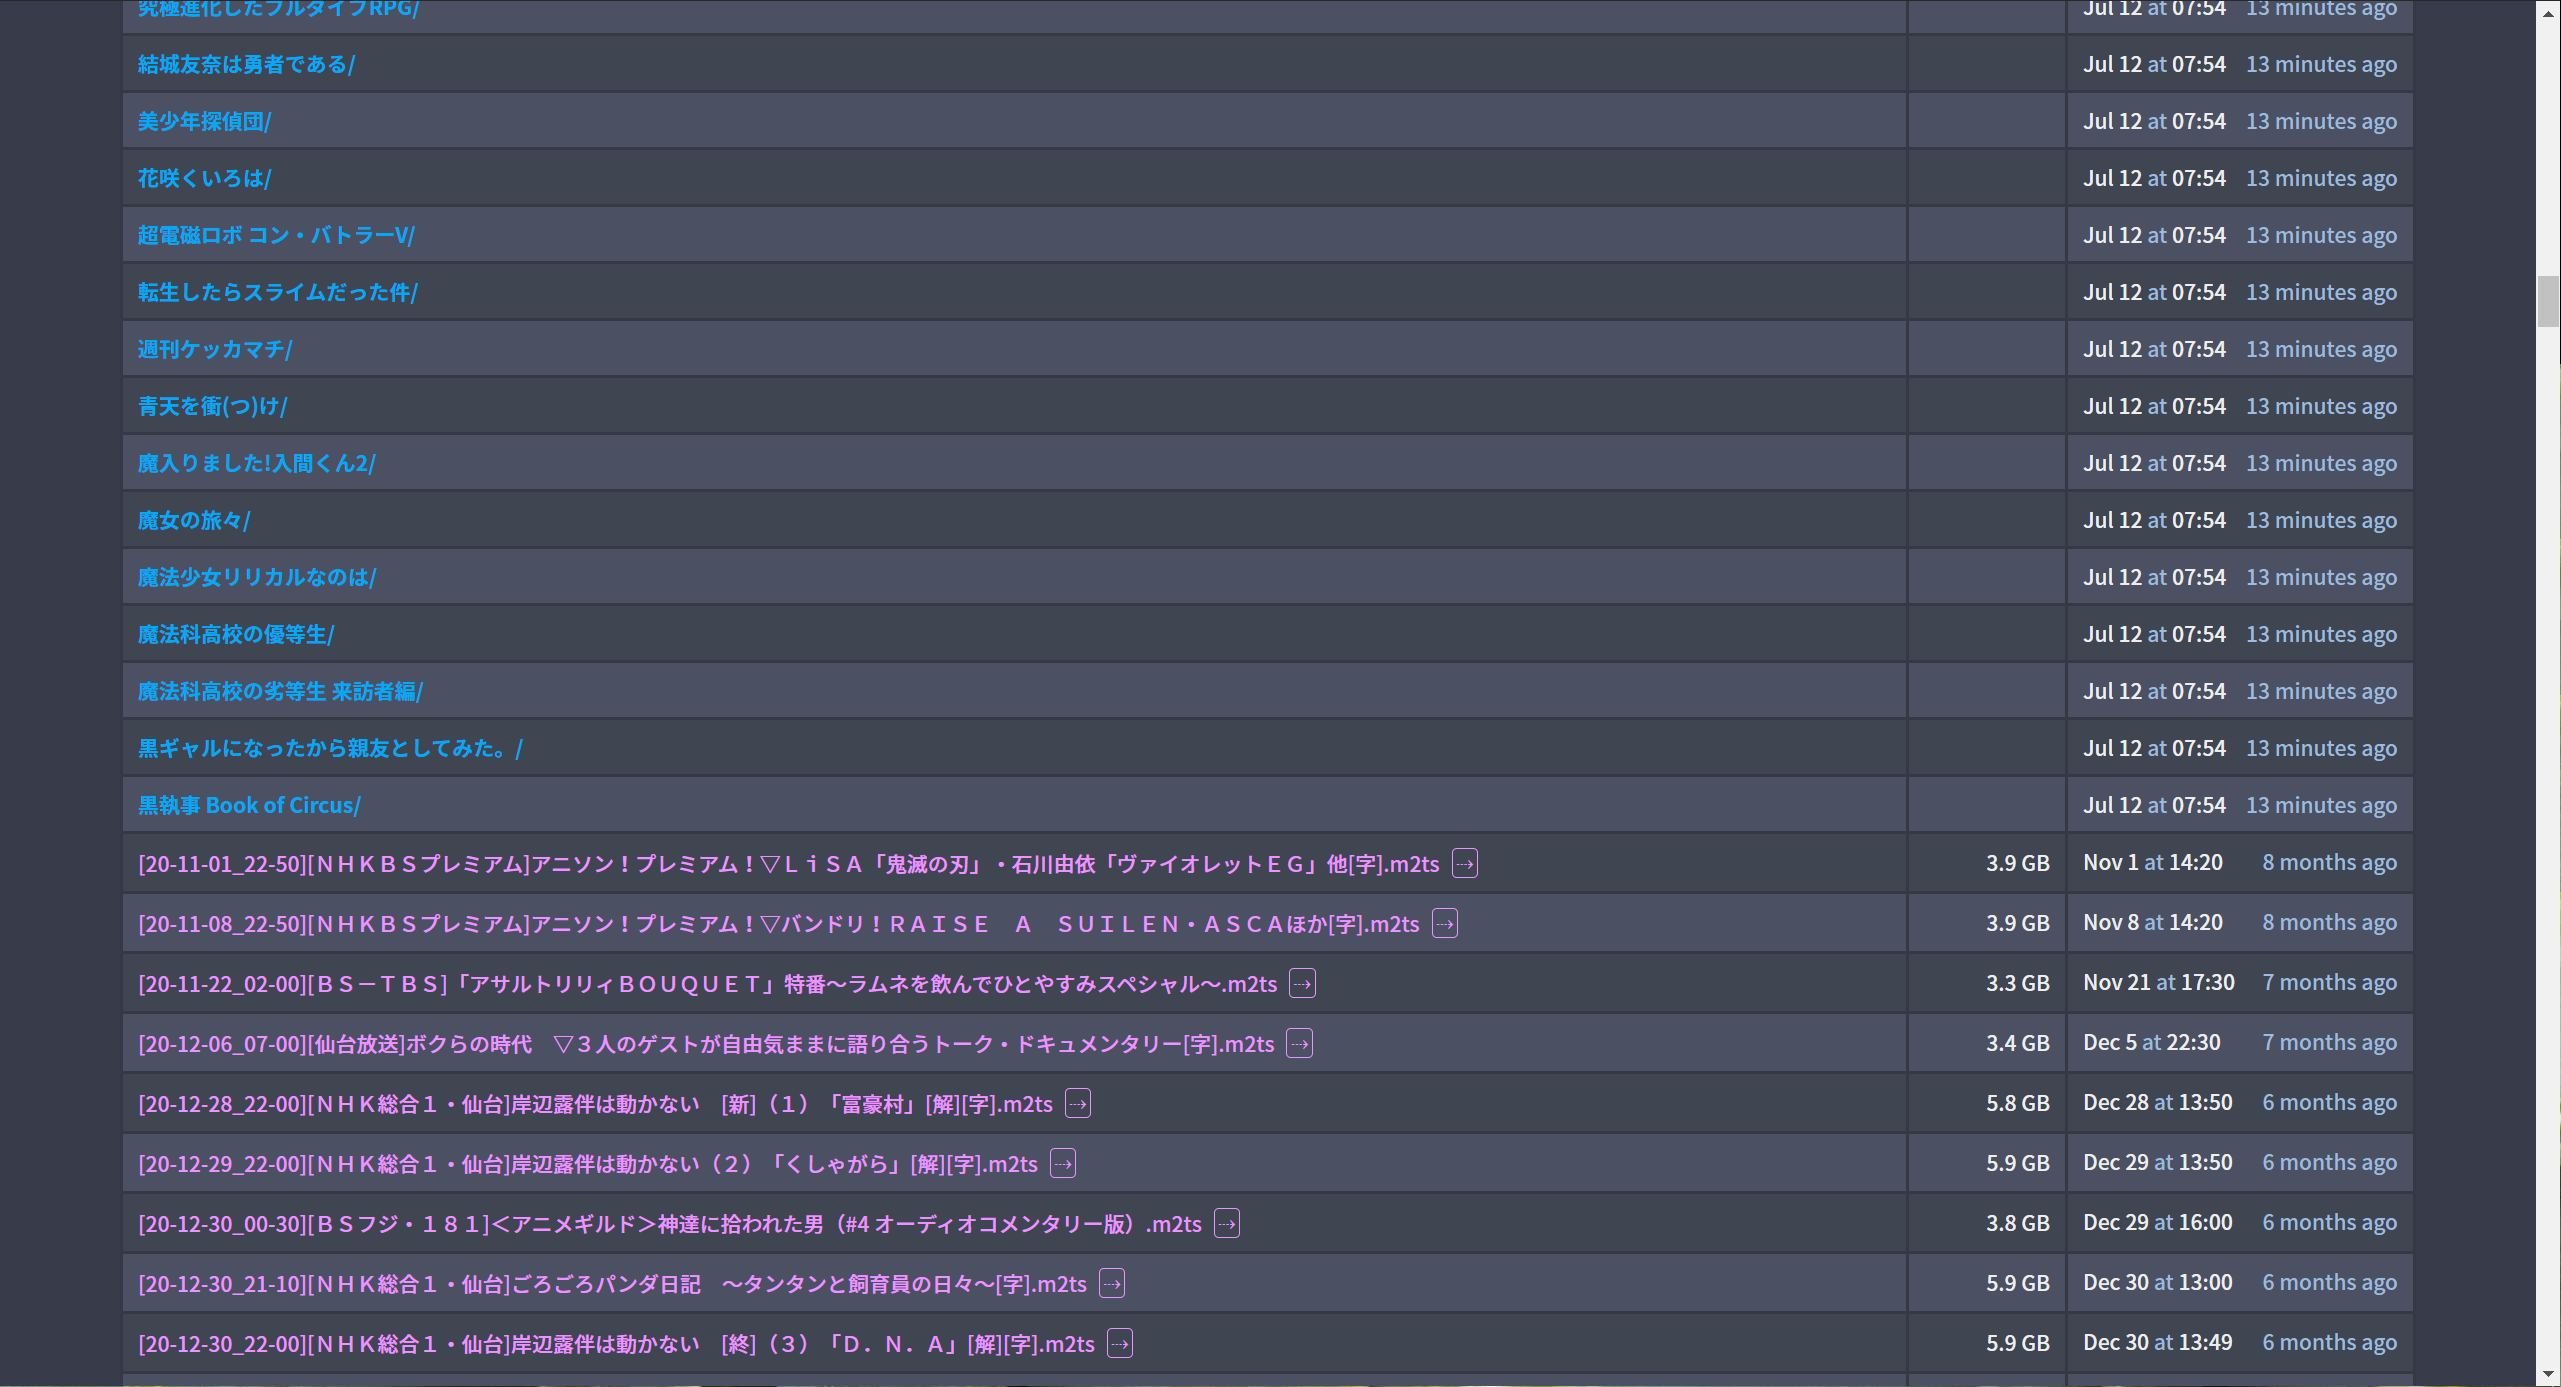This screenshot has height=1387, width=2561.
Task: Click arrow icon beside 岸辺露伴 富豪村 file
Action: [1077, 1103]
